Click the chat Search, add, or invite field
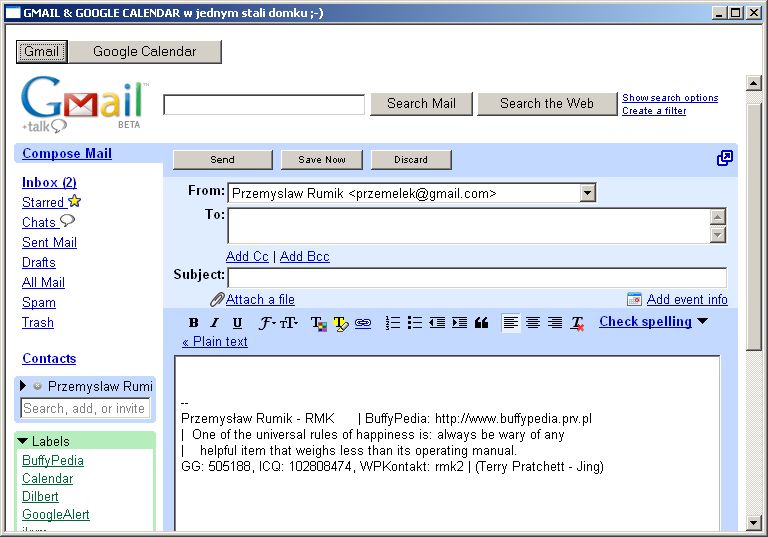This screenshot has height=537, width=768. pos(85,408)
